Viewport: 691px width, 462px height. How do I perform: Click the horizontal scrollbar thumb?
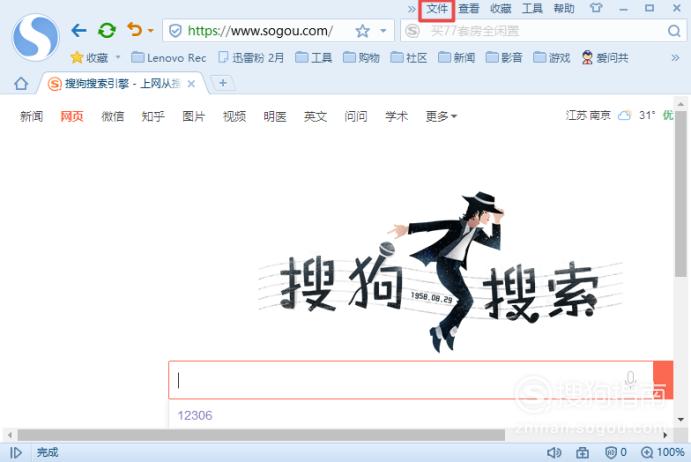click(261, 436)
